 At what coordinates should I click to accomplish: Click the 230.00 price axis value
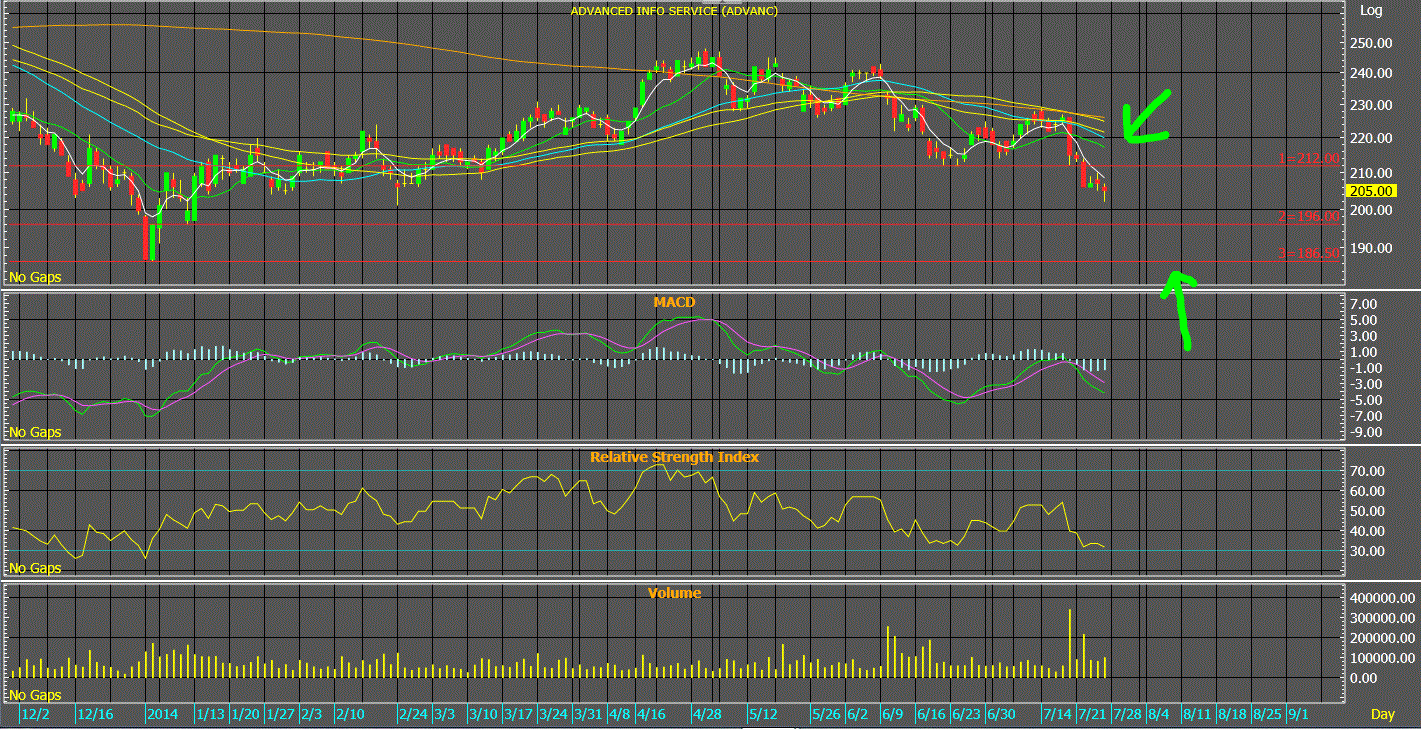coord(1372,105)
